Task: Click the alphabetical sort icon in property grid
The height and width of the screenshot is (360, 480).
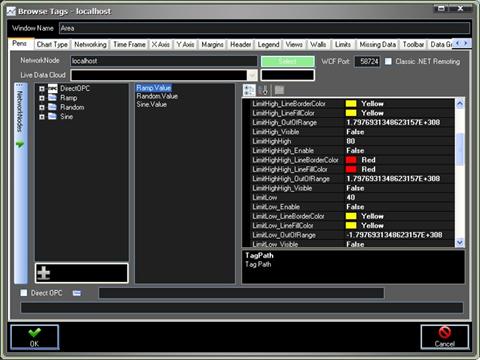Action: pyautogui.click(x=263, y=90)
